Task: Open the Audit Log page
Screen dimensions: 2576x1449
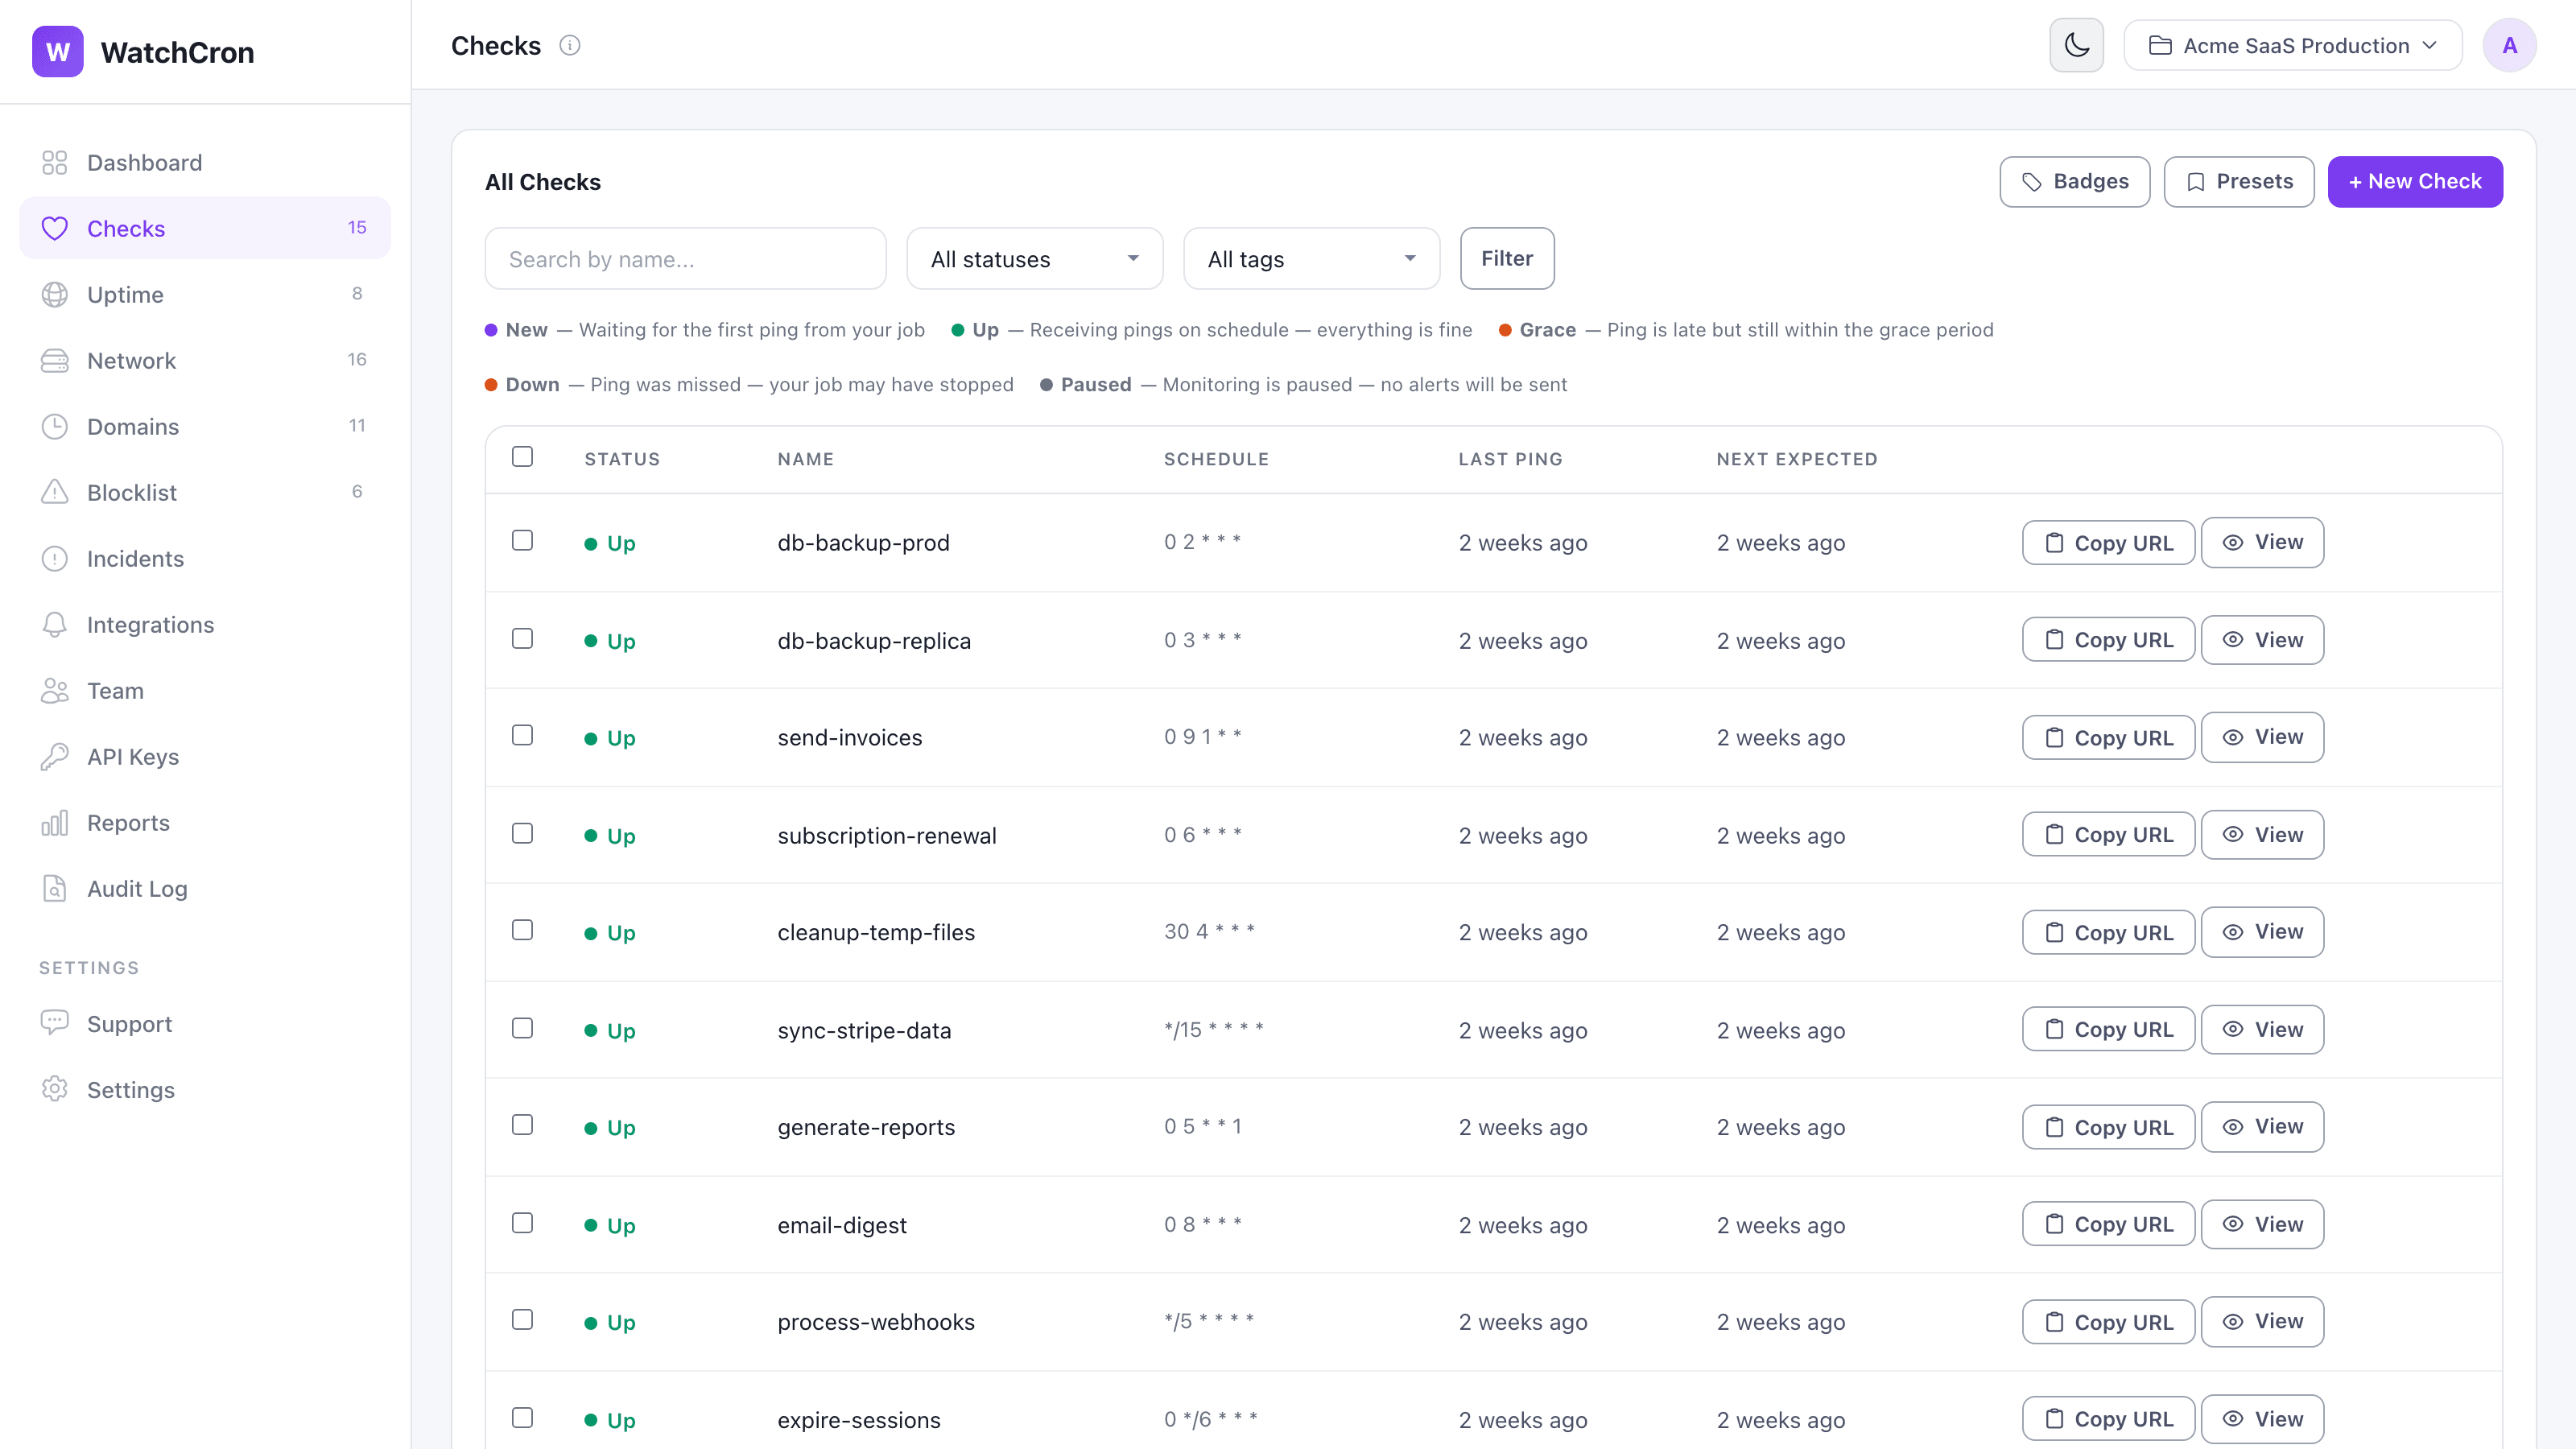Action: click(205, 889)
